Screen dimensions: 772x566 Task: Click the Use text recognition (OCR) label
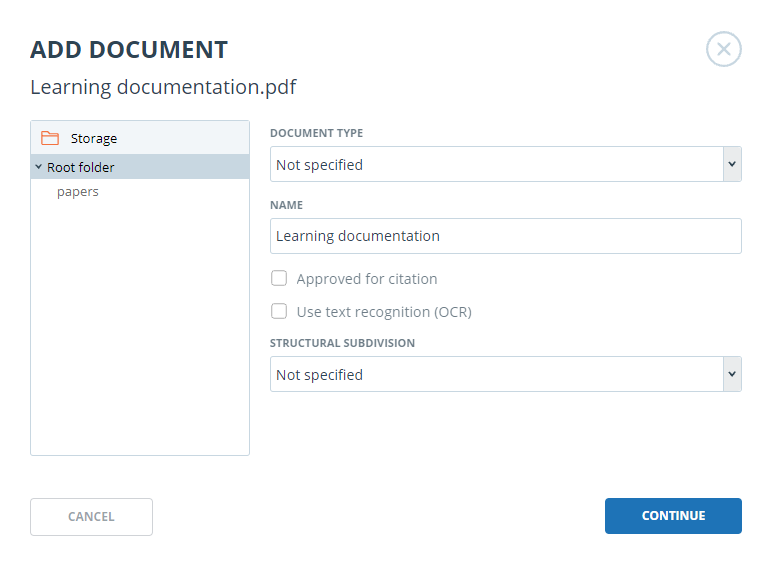[384, 312]
